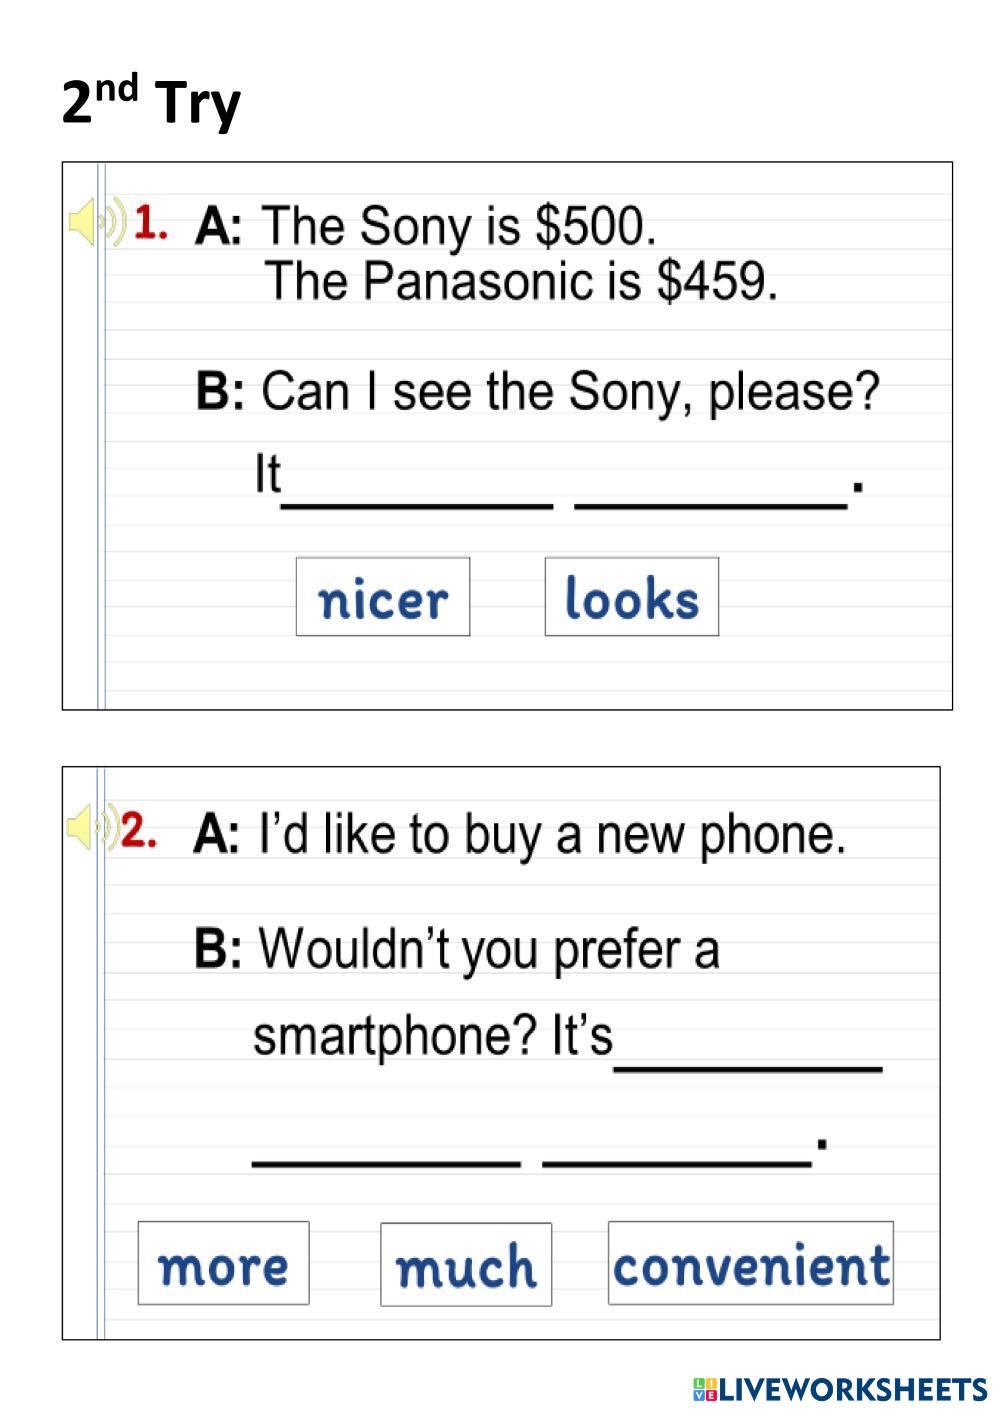Click the sentence "Can I see the Sony, please?"
1000x1414 pixels.
click(570, 391)
